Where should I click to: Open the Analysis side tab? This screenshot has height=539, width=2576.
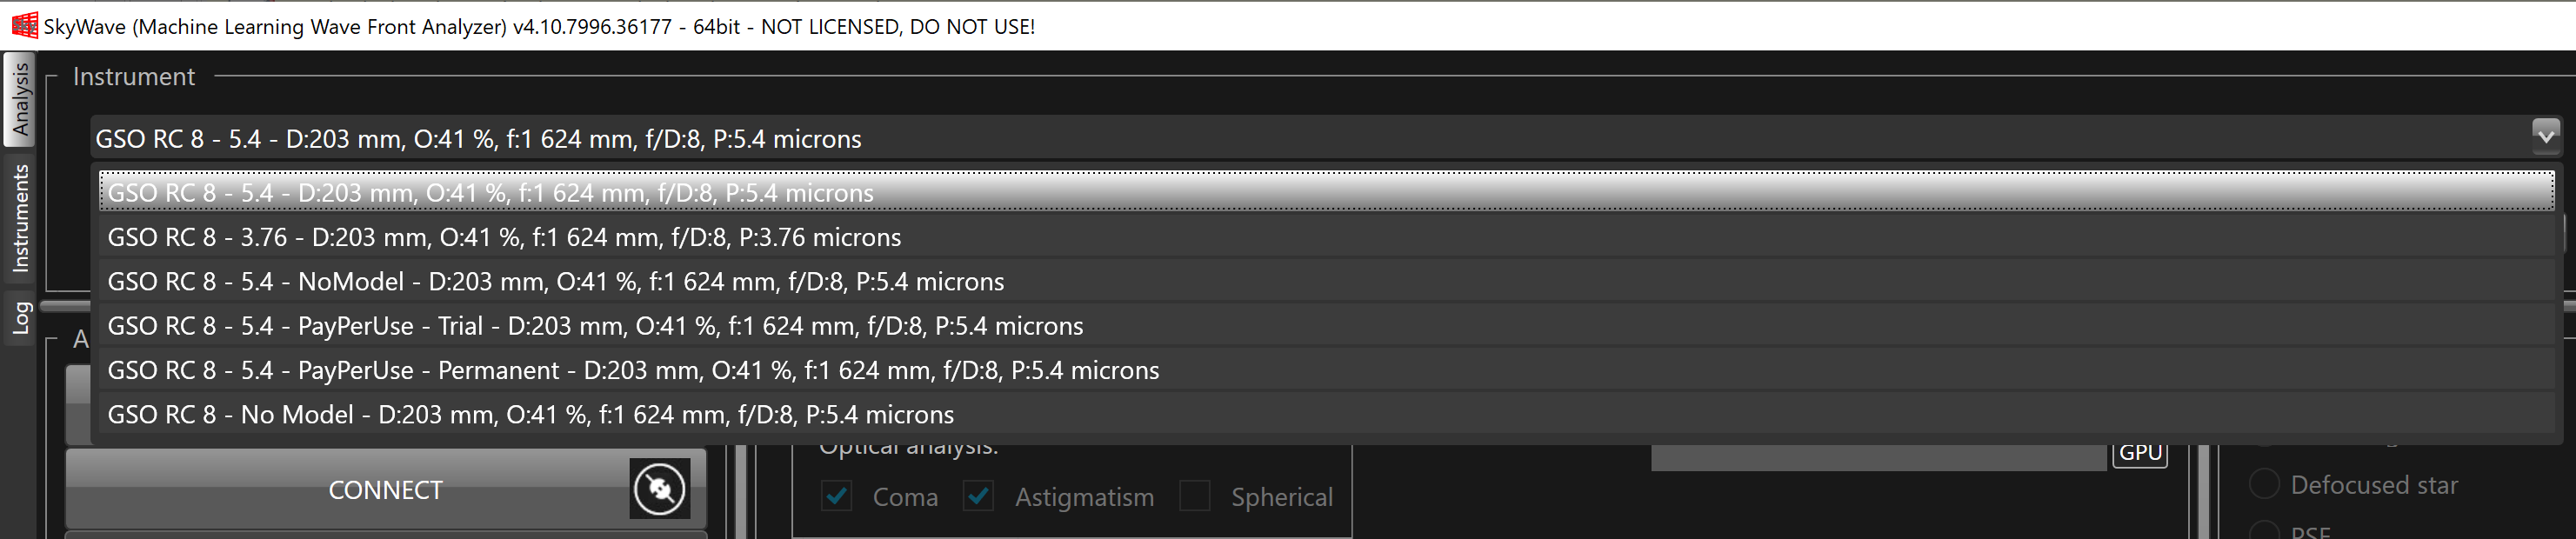(20, 99)
